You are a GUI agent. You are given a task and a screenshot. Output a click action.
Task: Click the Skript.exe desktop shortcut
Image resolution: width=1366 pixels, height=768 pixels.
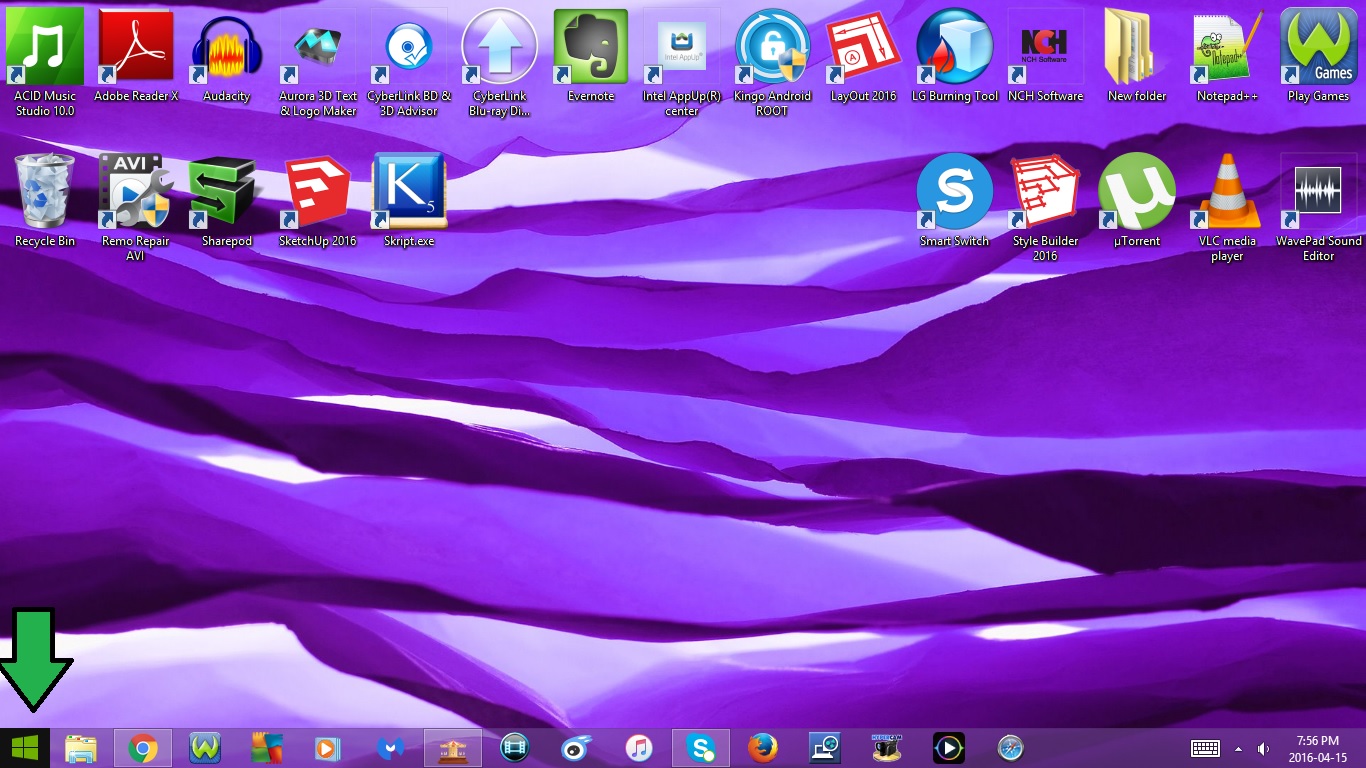pyautogui.click(x=409, y=201)
